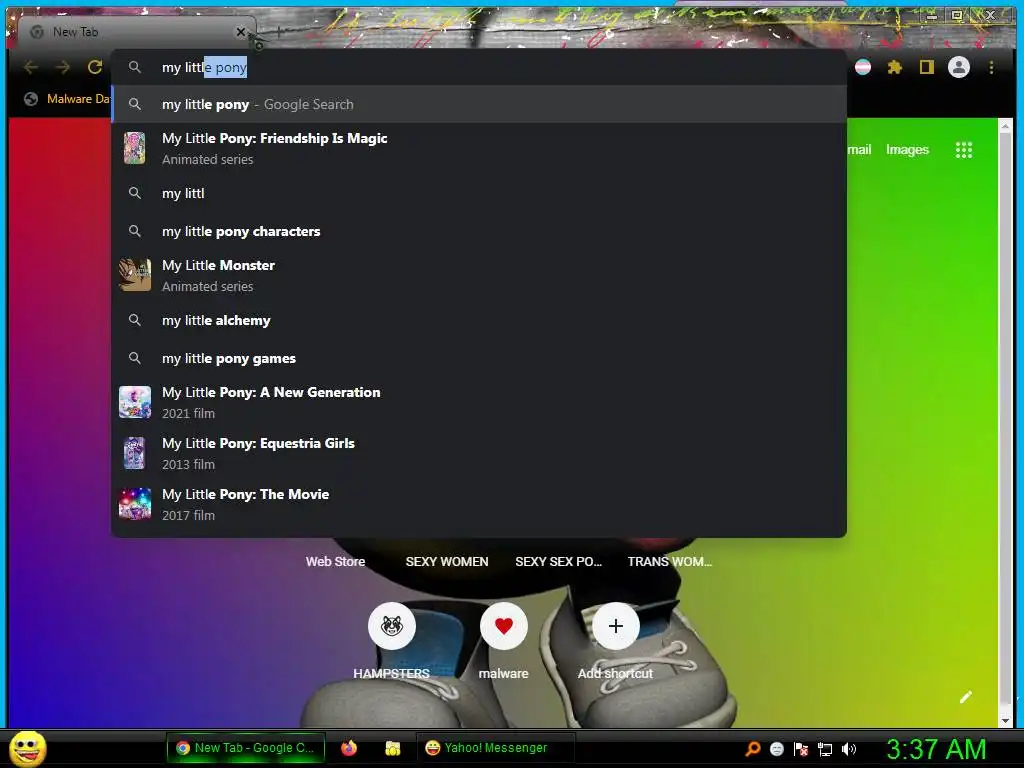Select 'my little alchemy' suggestion
1024x768 pixels.
(479, 320)
